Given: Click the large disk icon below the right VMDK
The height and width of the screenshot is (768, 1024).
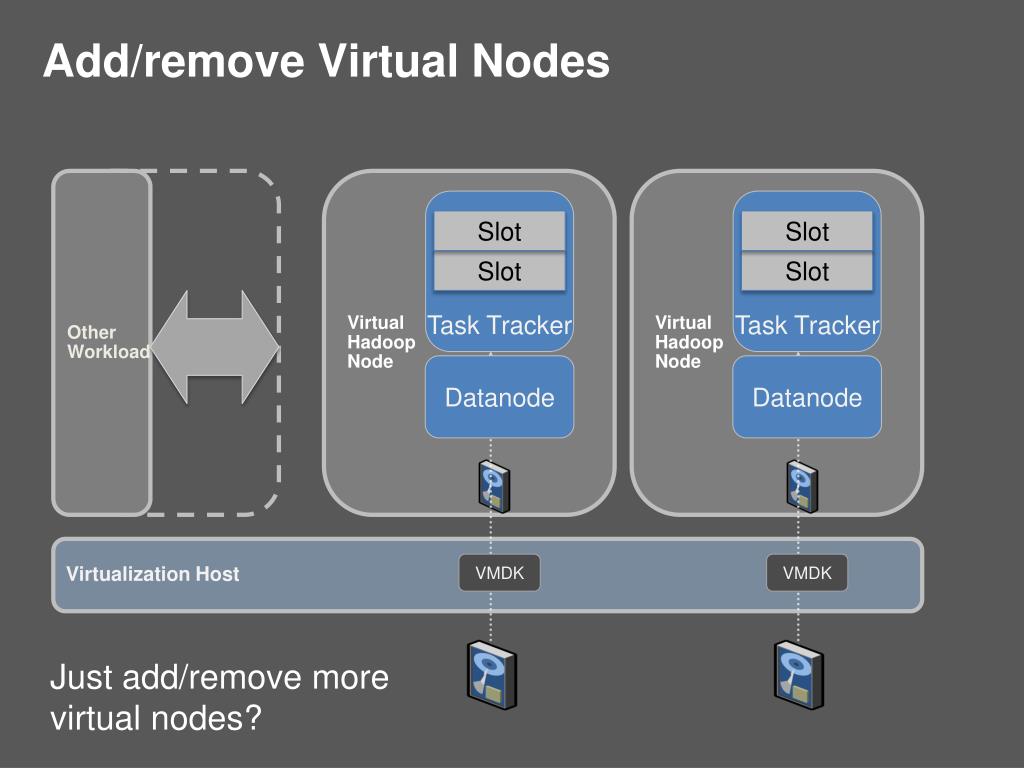Looking at the screenshot, I should coord(799,675).
